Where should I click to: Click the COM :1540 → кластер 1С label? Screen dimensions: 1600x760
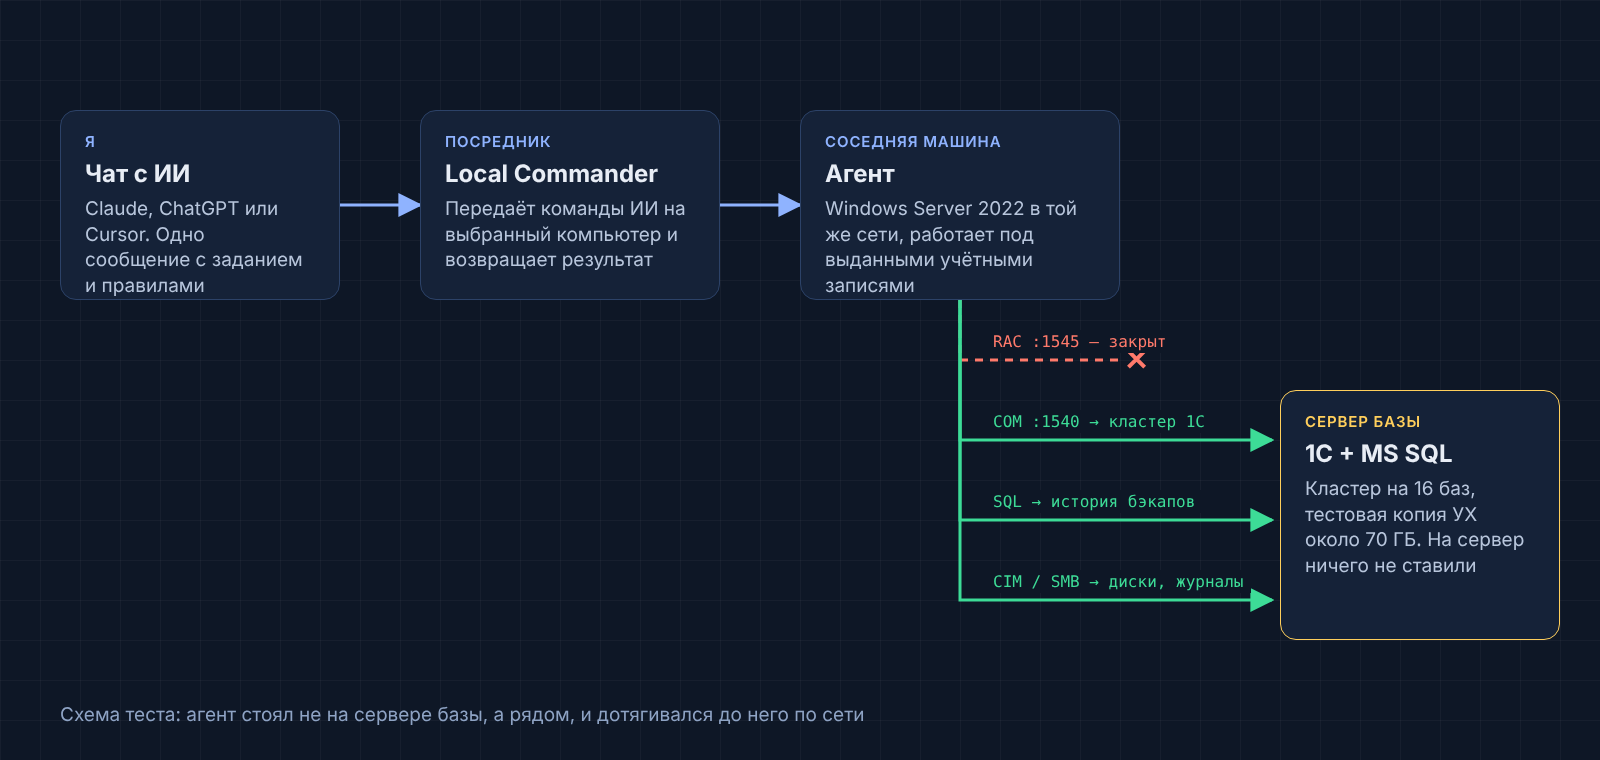pos(1099,422)
